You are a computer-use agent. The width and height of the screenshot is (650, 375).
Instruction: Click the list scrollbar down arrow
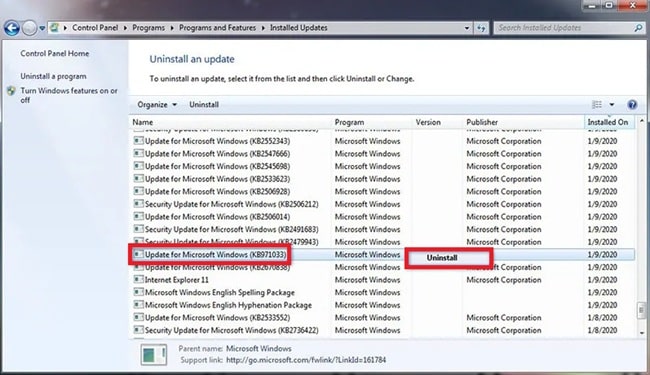pyautogui.click(x=642, y=333)
